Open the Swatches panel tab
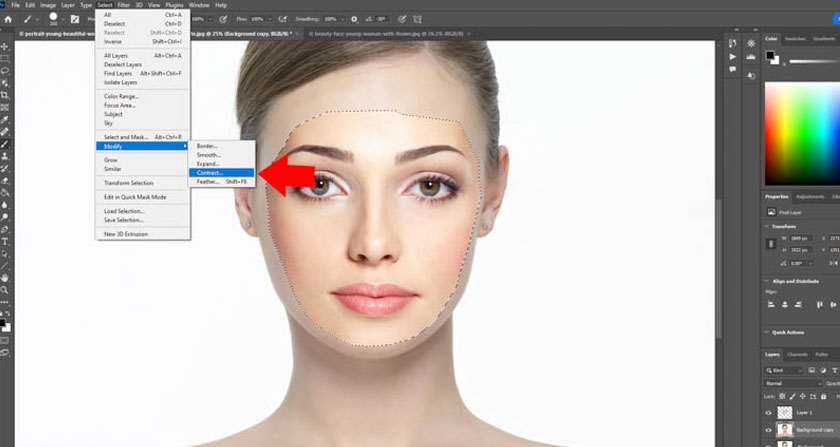Viewport: 840px width, 447px height. (x=795, y=38)
